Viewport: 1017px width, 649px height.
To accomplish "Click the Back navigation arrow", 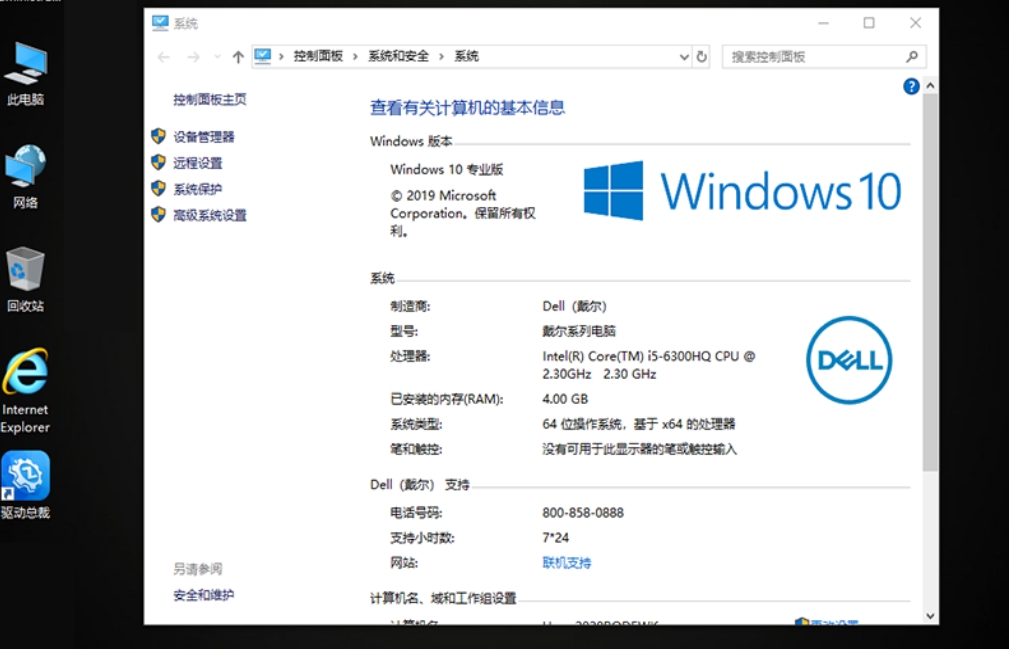I will (162, 57).
